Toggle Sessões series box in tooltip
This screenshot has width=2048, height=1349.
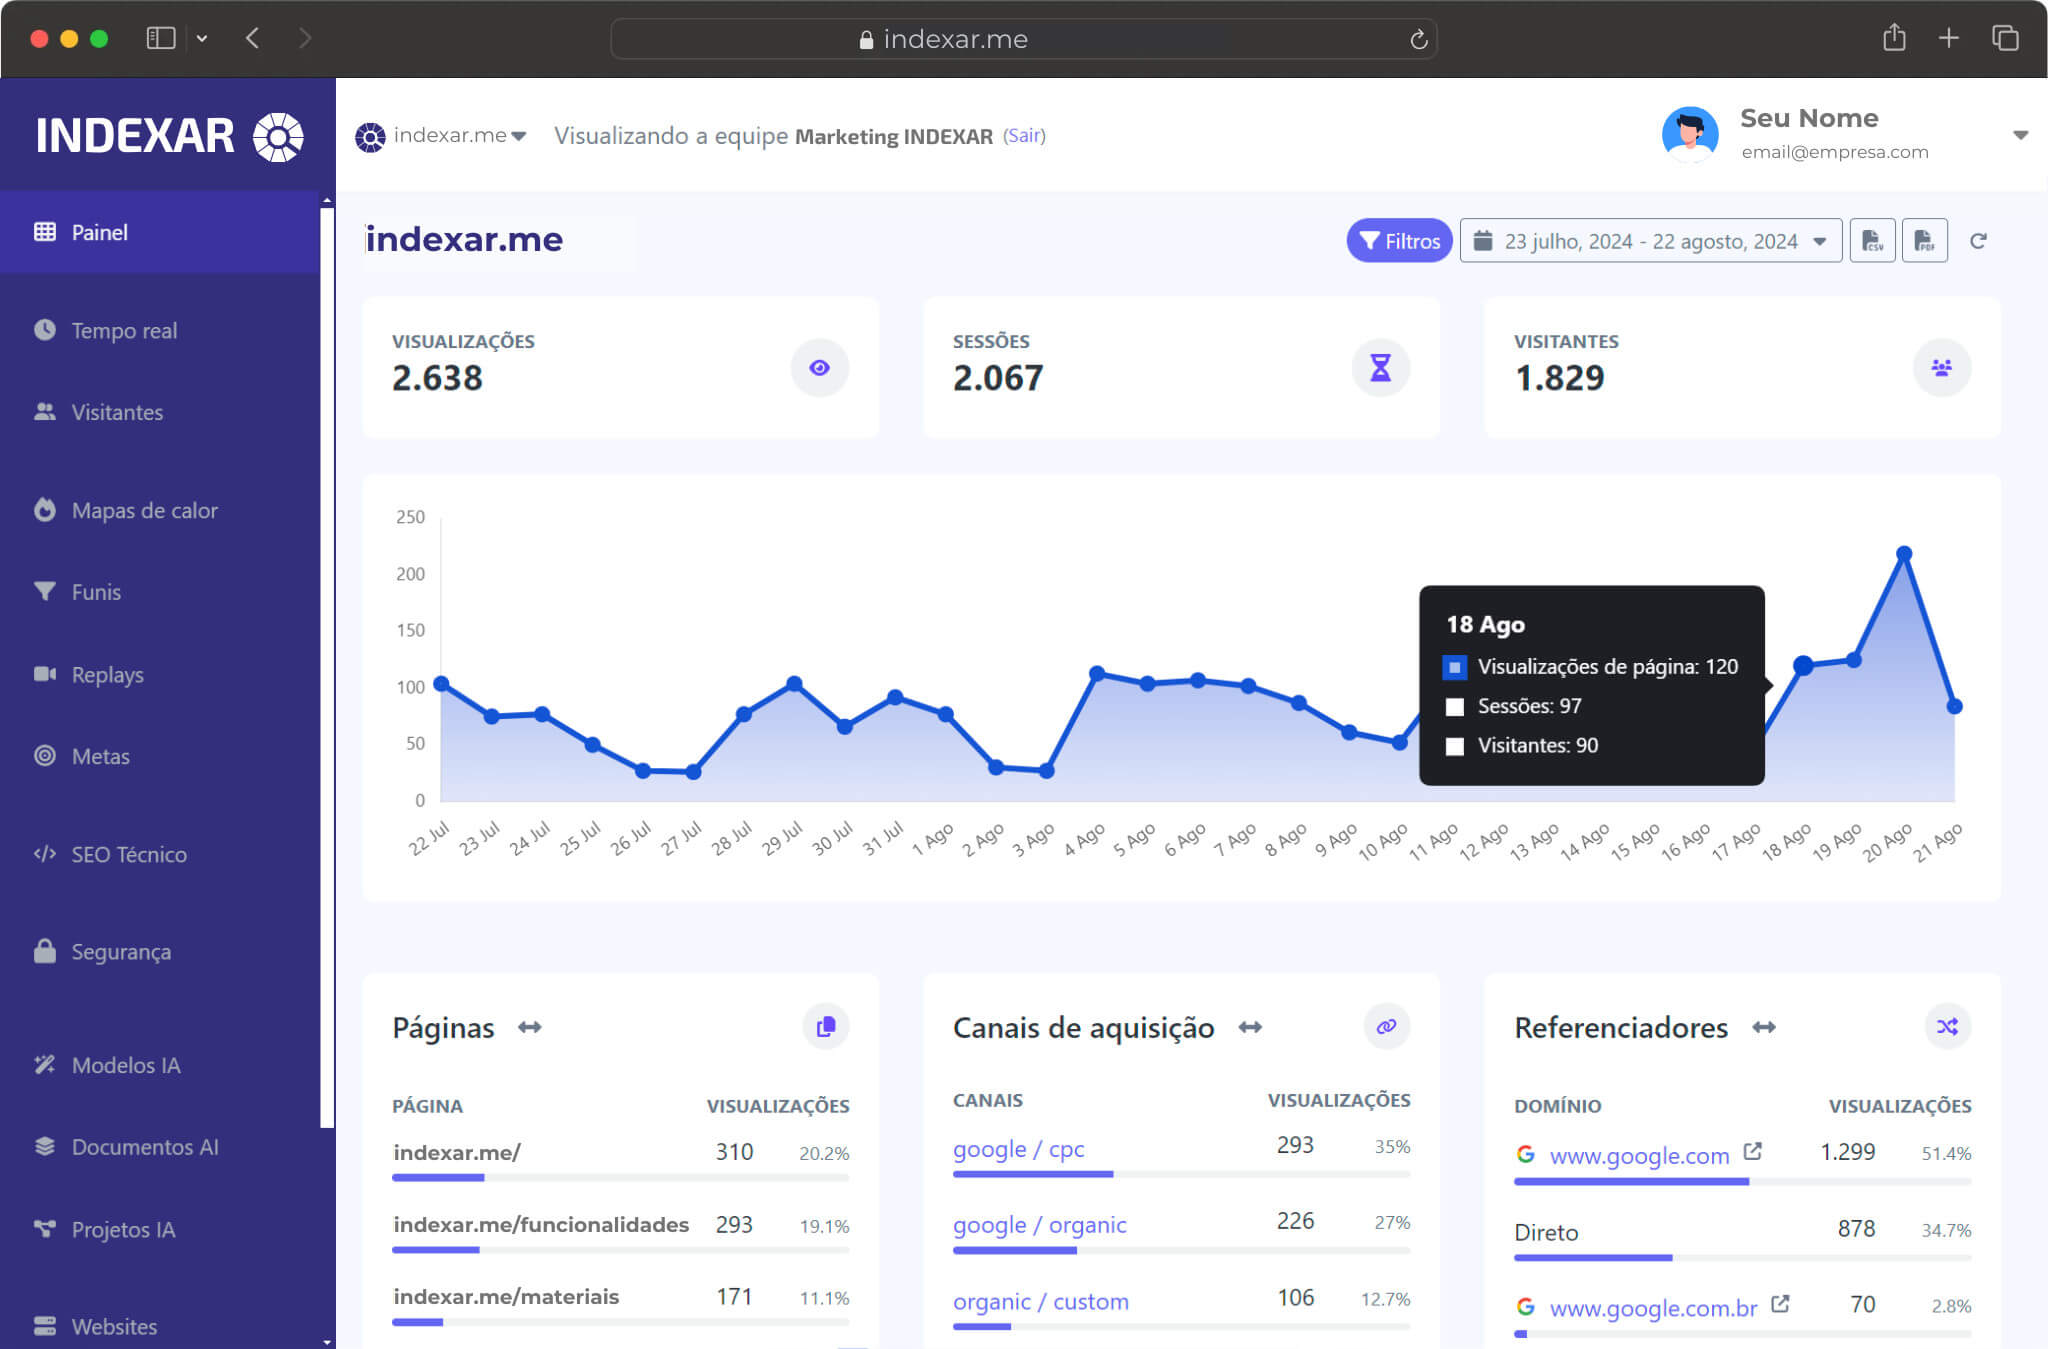[x=1455, y=707]
